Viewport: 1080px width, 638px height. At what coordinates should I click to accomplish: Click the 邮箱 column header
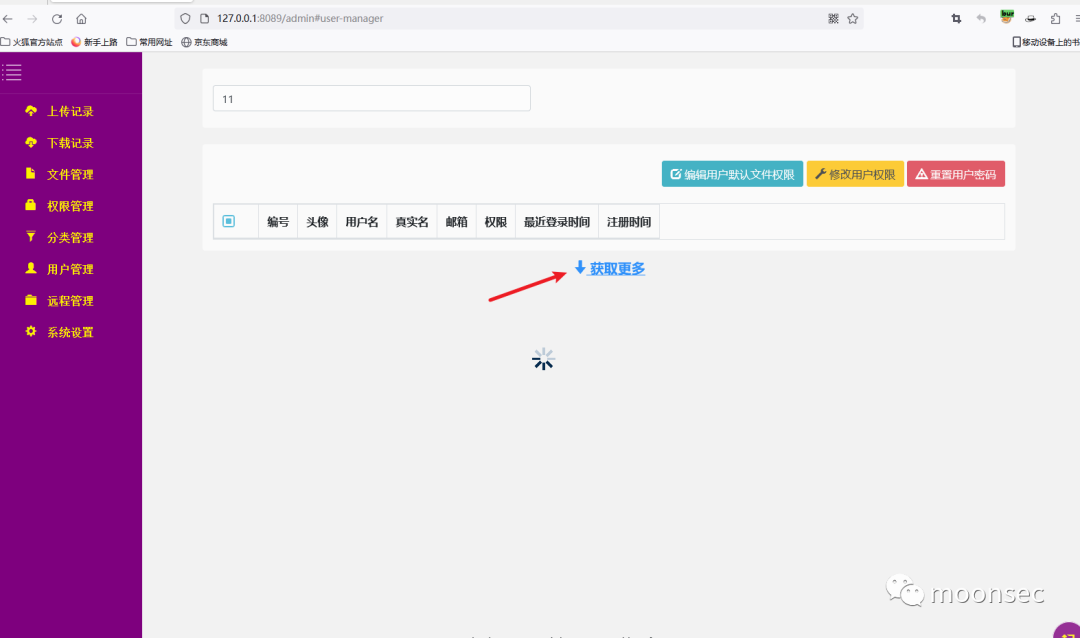(457, 222)
